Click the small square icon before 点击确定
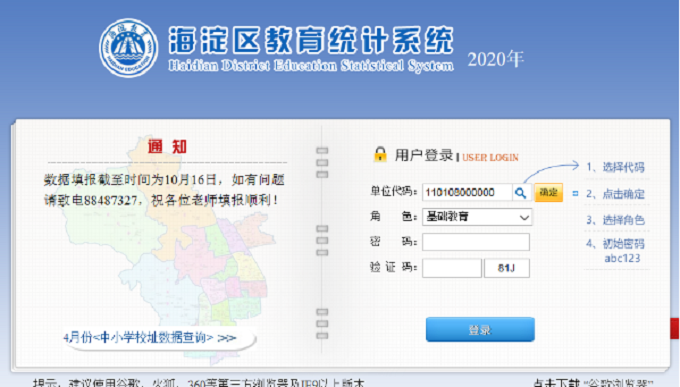The height and width of the screenshot is (387, 680). (575, 194)
